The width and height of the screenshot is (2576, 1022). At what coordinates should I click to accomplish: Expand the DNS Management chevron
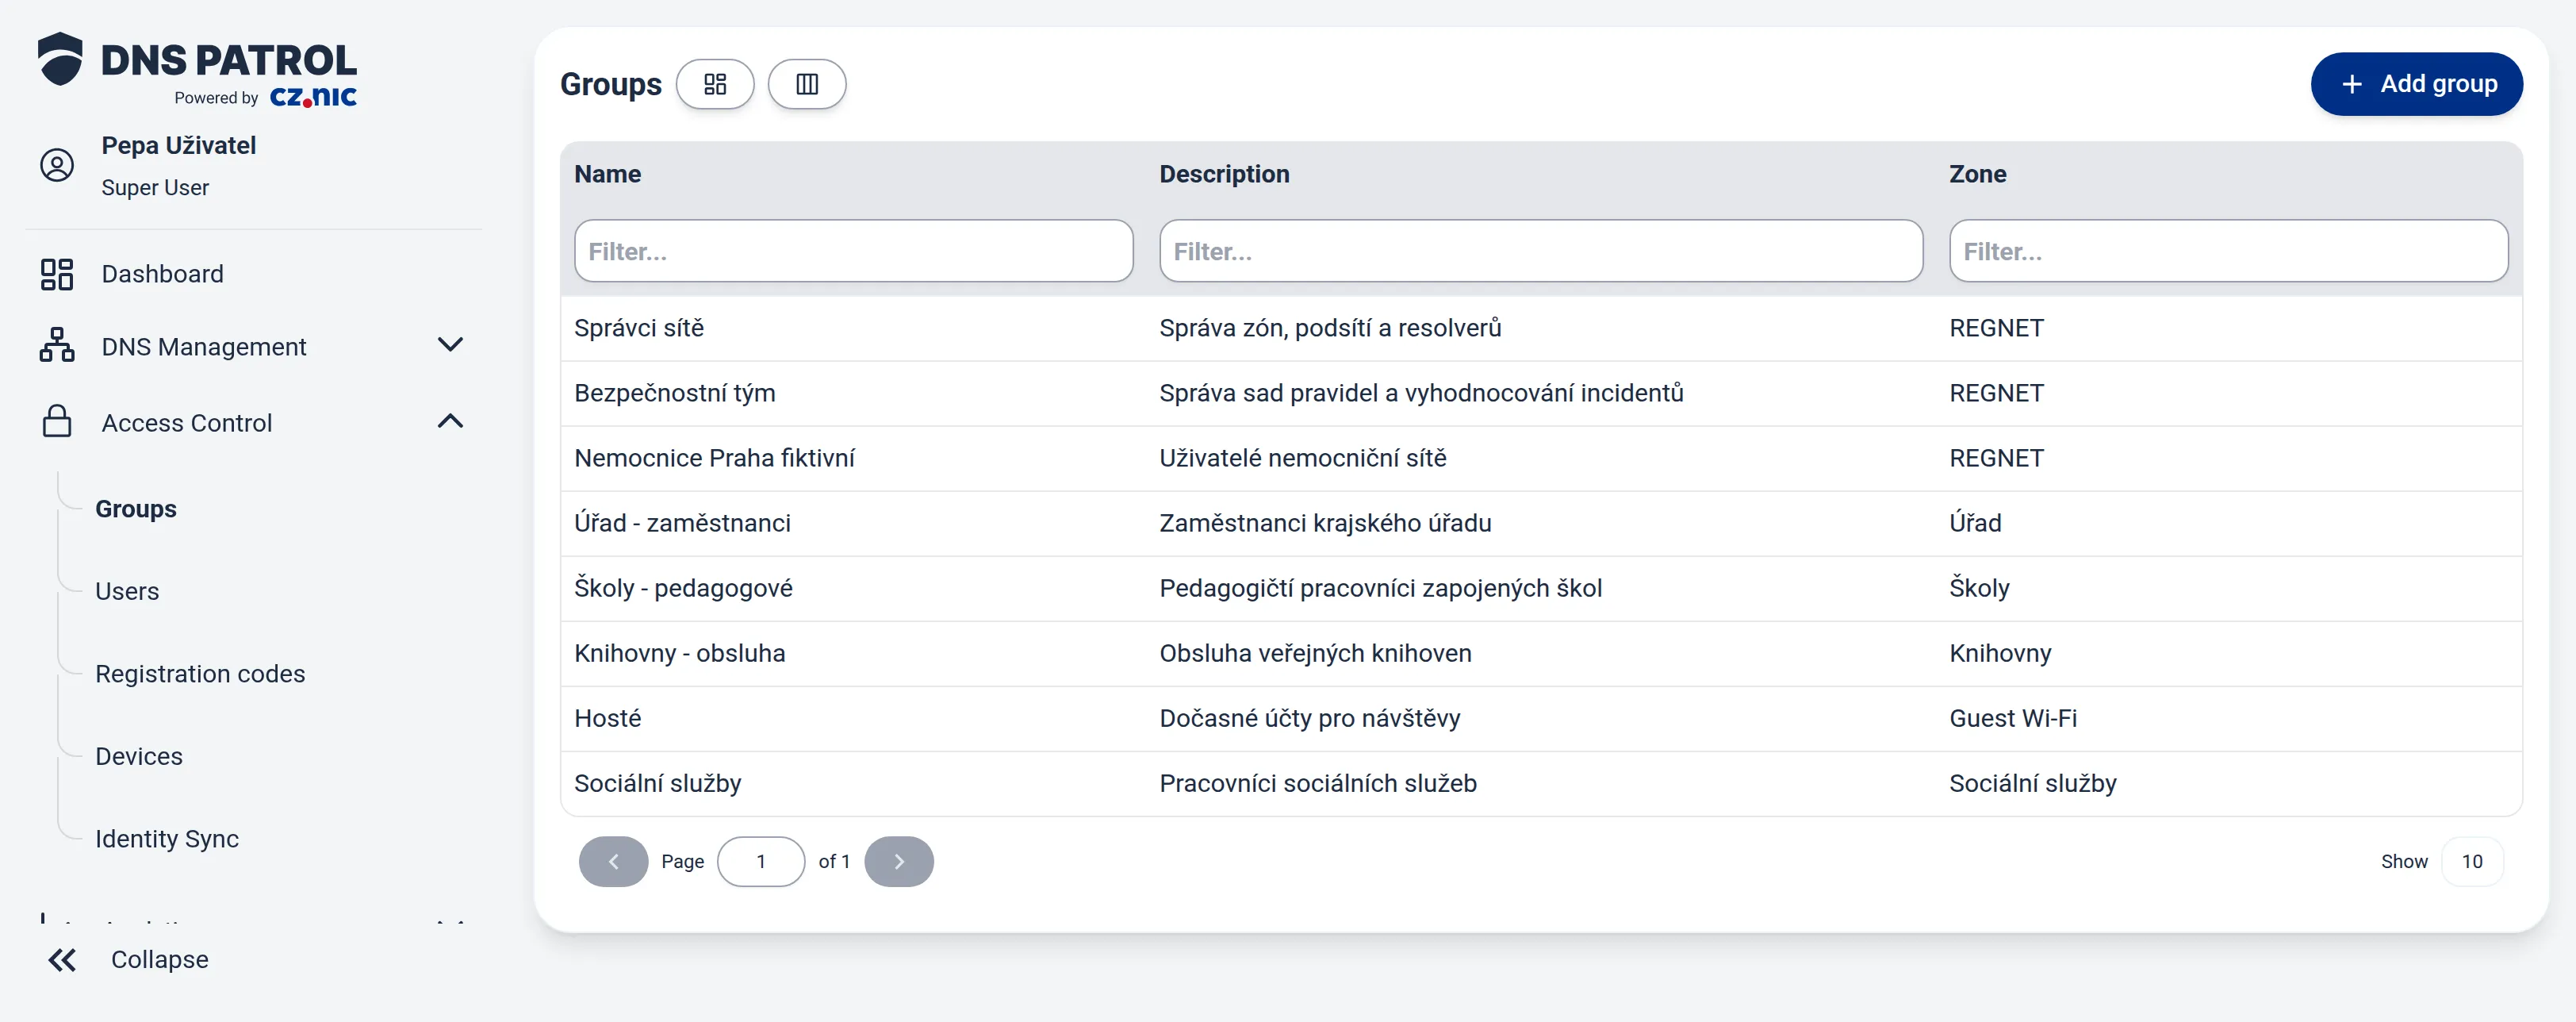(451, 345)
